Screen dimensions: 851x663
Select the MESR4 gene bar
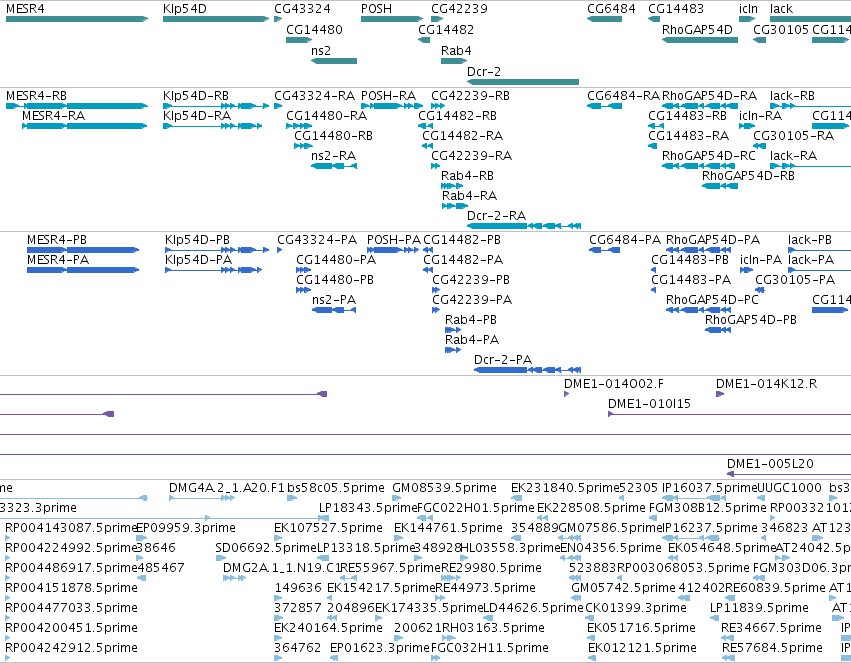tap(77, 19)
